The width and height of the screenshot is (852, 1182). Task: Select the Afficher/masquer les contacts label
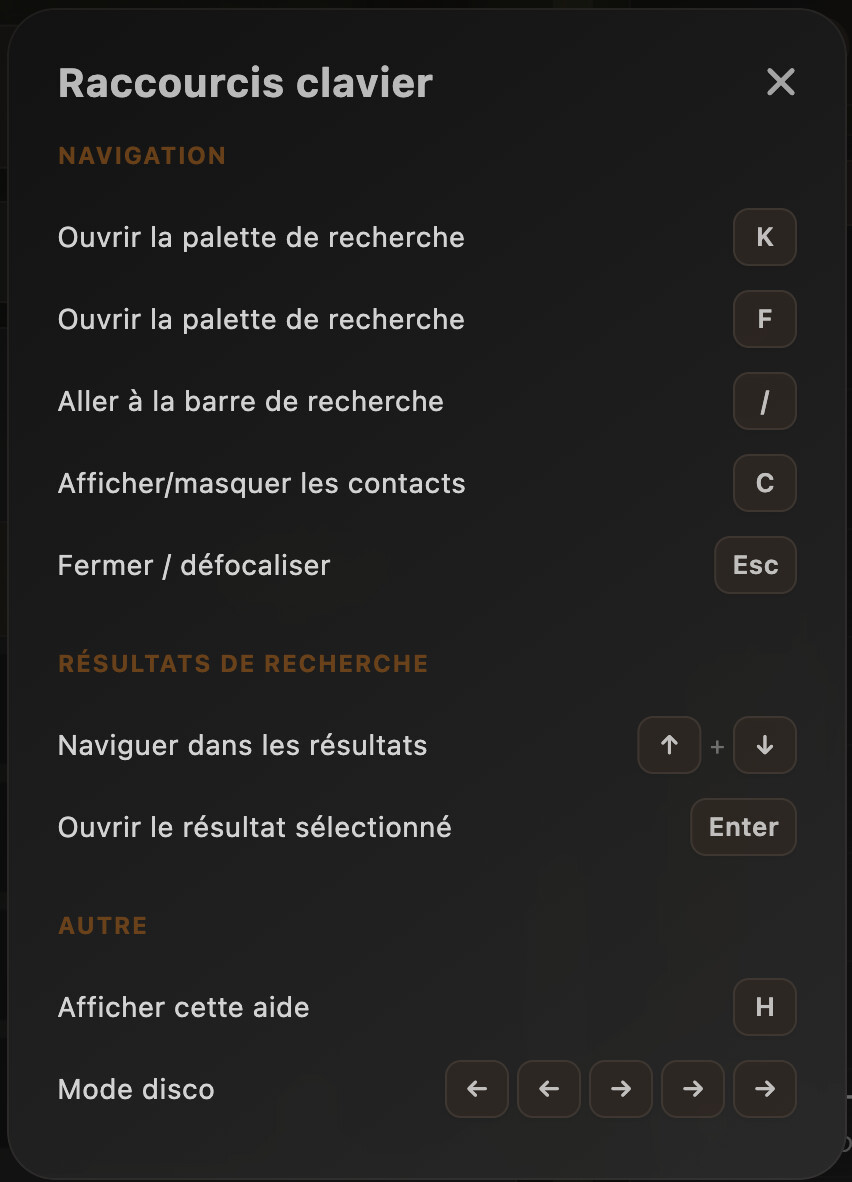262,484
